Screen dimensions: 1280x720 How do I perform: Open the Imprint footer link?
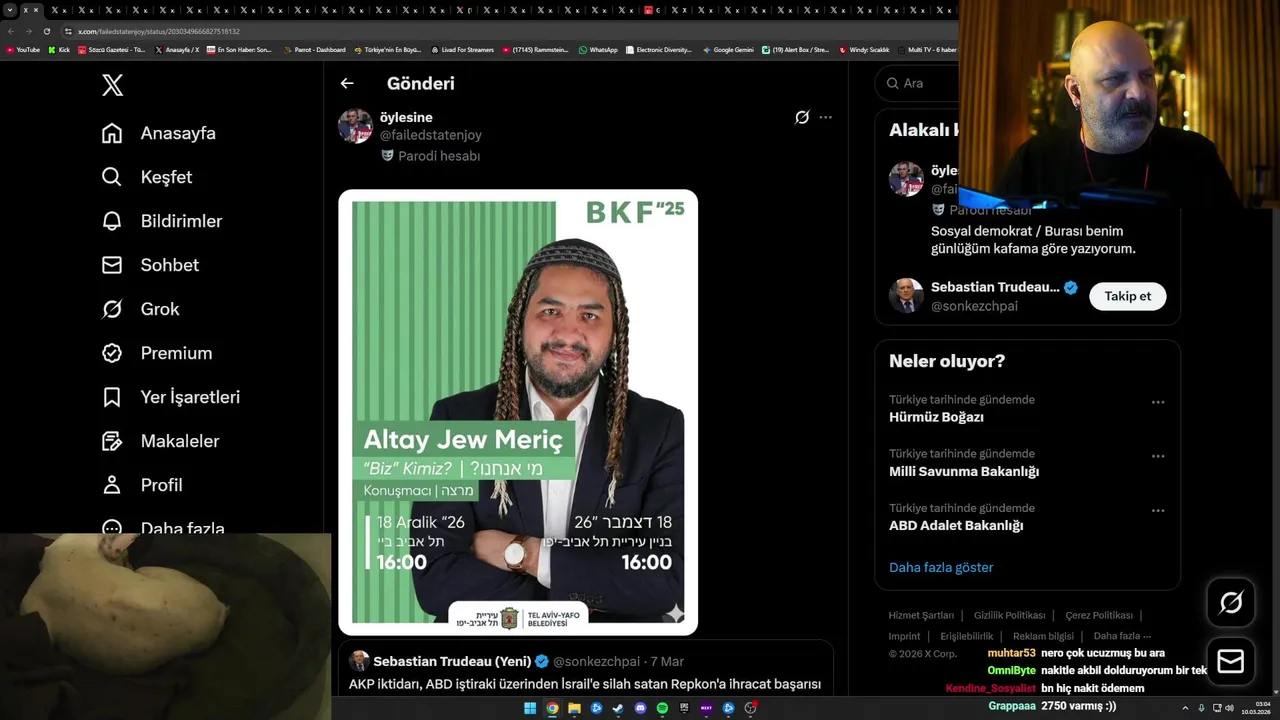904,636
